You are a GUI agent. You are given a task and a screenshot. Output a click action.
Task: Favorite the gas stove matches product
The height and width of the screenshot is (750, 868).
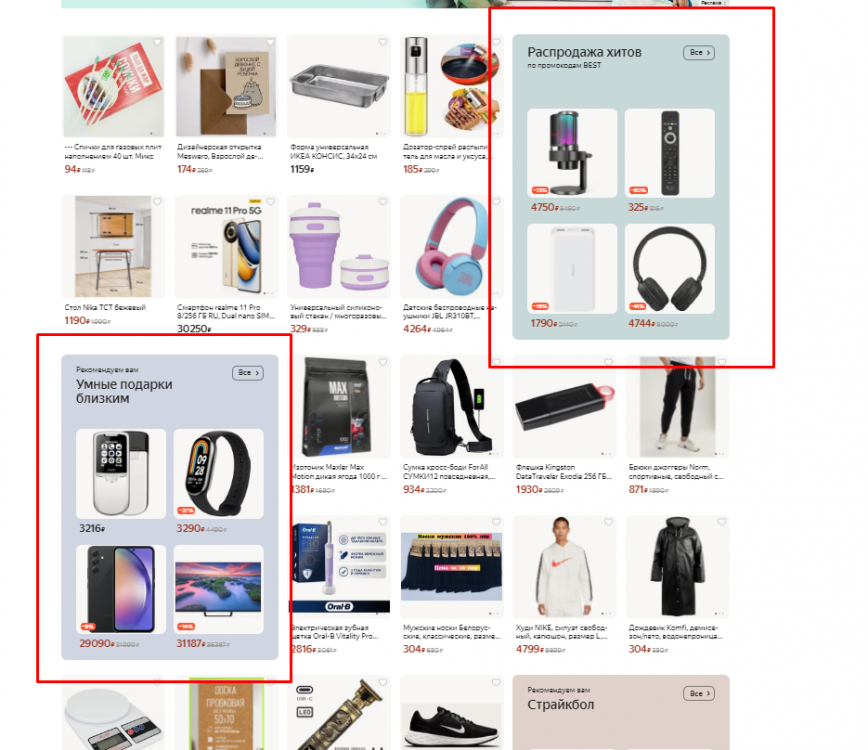point(157,42)
